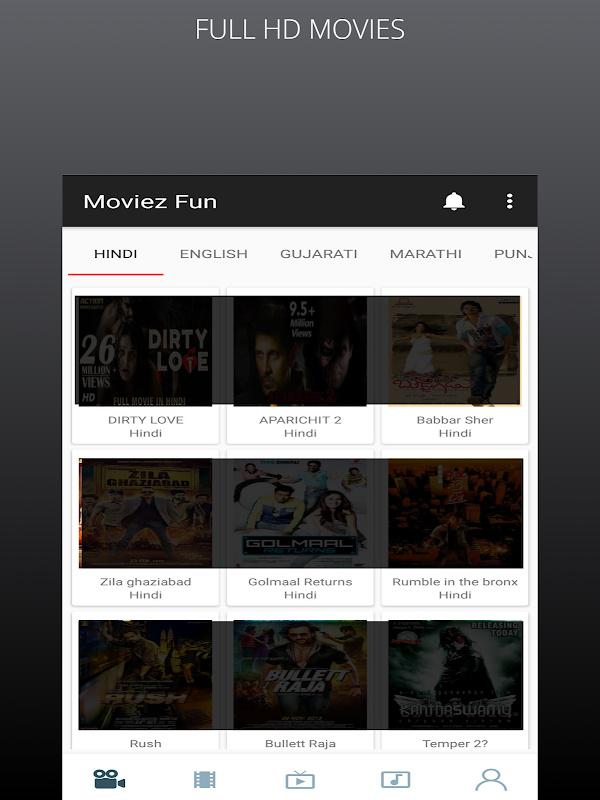600x800 pixels.
Task: Select the movie camera bottom tab
Action: [x=109, y=779]
